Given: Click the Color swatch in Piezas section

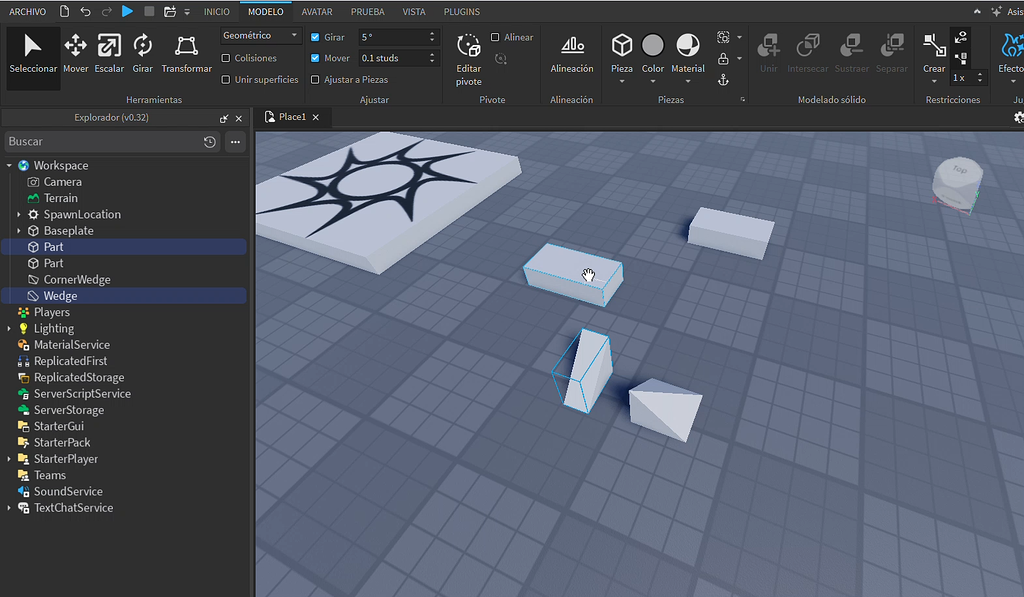Looking at the screenshot, I should click(653, 44).
